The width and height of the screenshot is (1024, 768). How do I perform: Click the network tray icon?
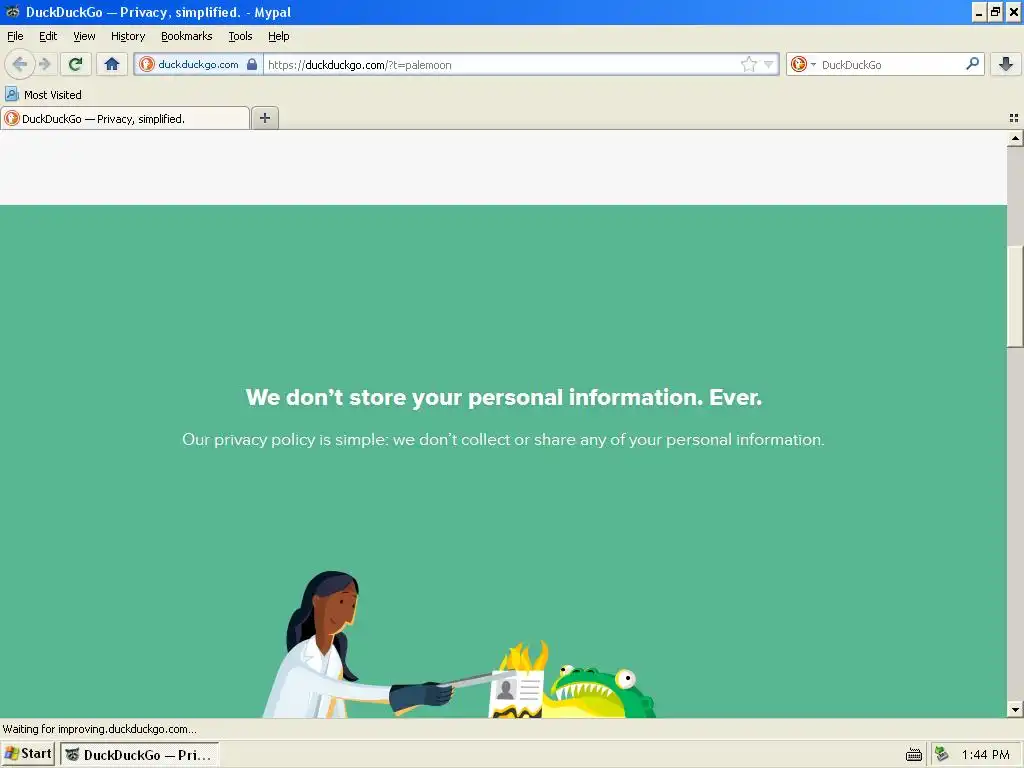941,754
